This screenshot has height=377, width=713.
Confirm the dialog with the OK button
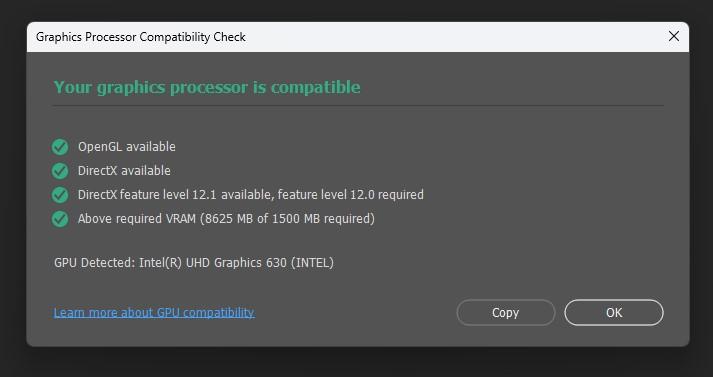tap(614, 312)
